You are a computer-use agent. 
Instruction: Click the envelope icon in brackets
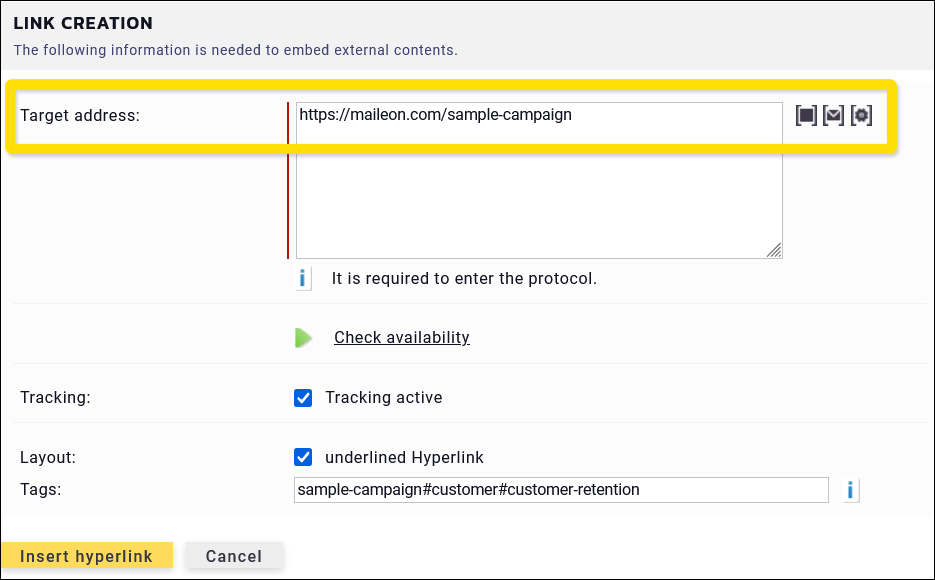(833, 116)
